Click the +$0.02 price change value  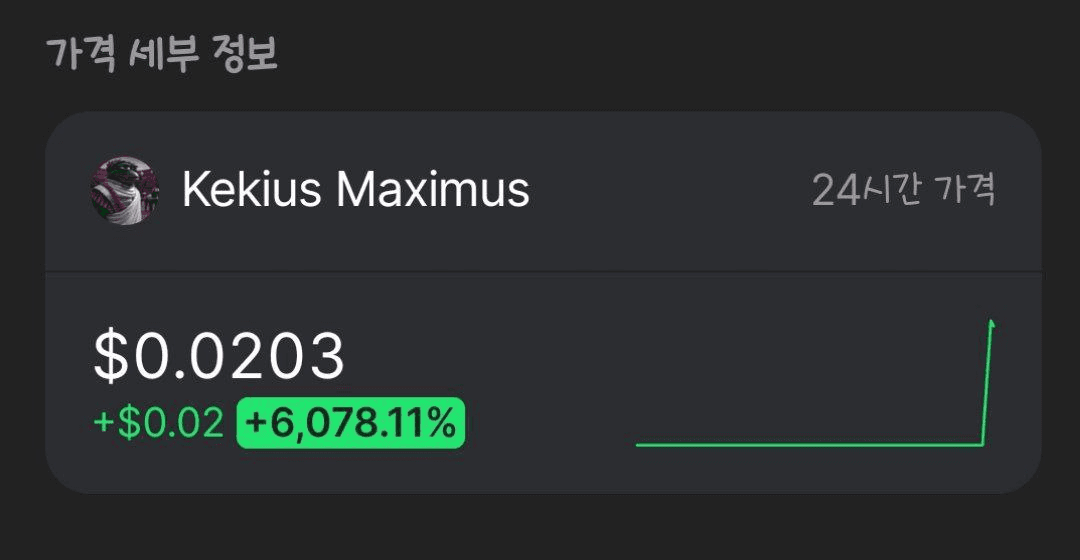pos(158,423)
